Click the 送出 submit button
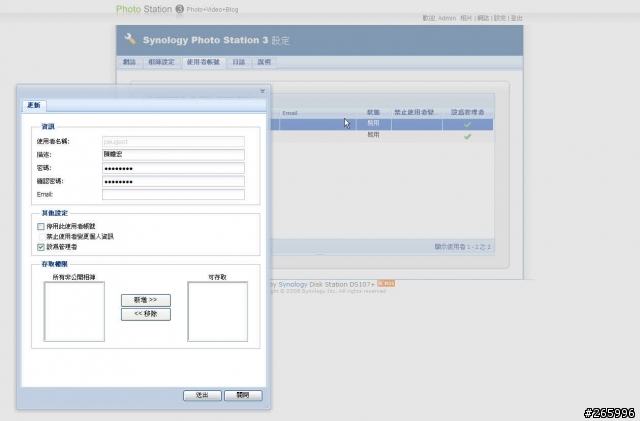The width and height of the screenshot is (640, 421). [202, 395]
